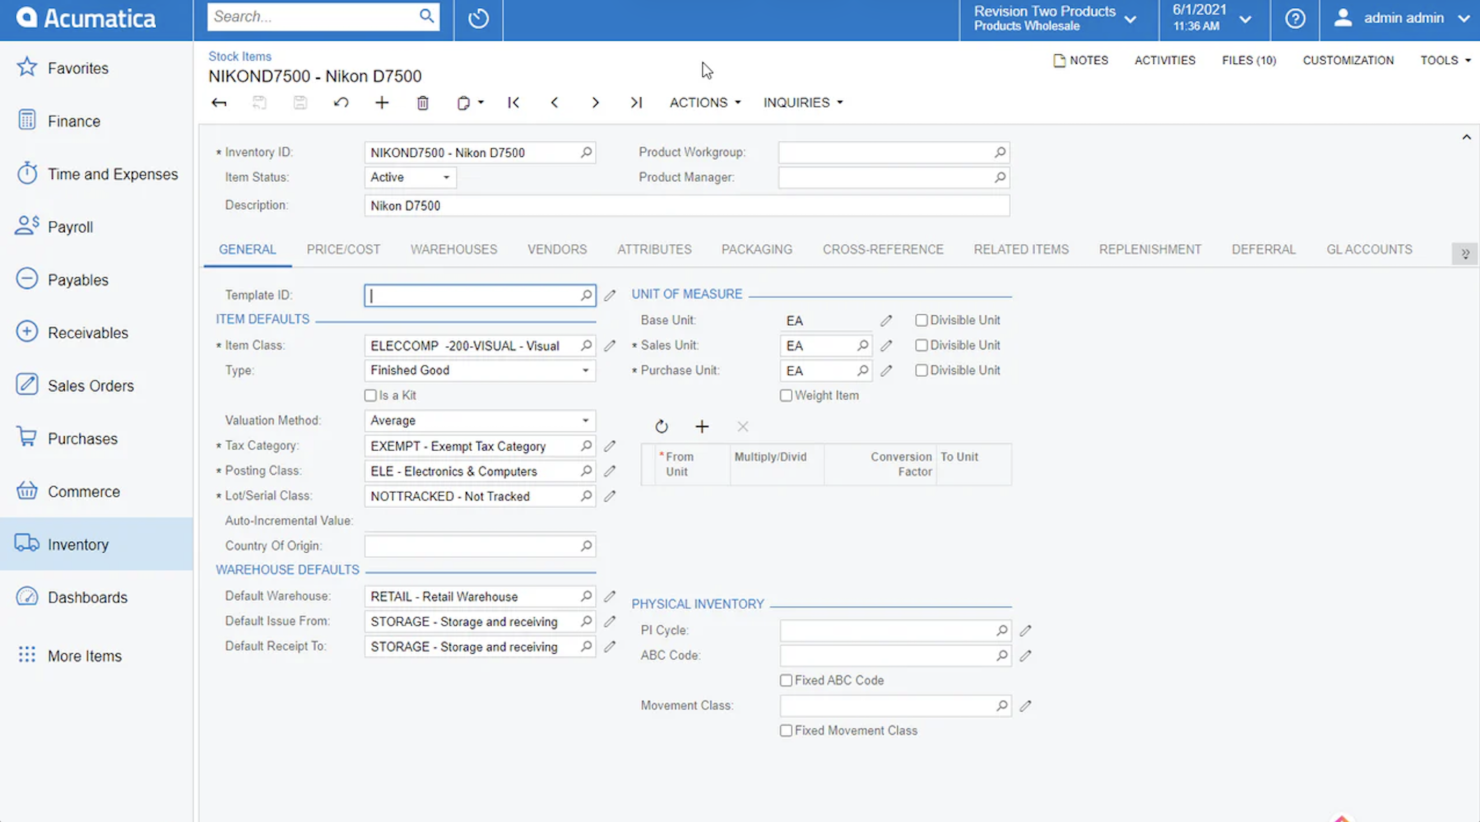Create a new record with the plus icon
Viewport: 1480px width, 822px height.
point(381,102)
